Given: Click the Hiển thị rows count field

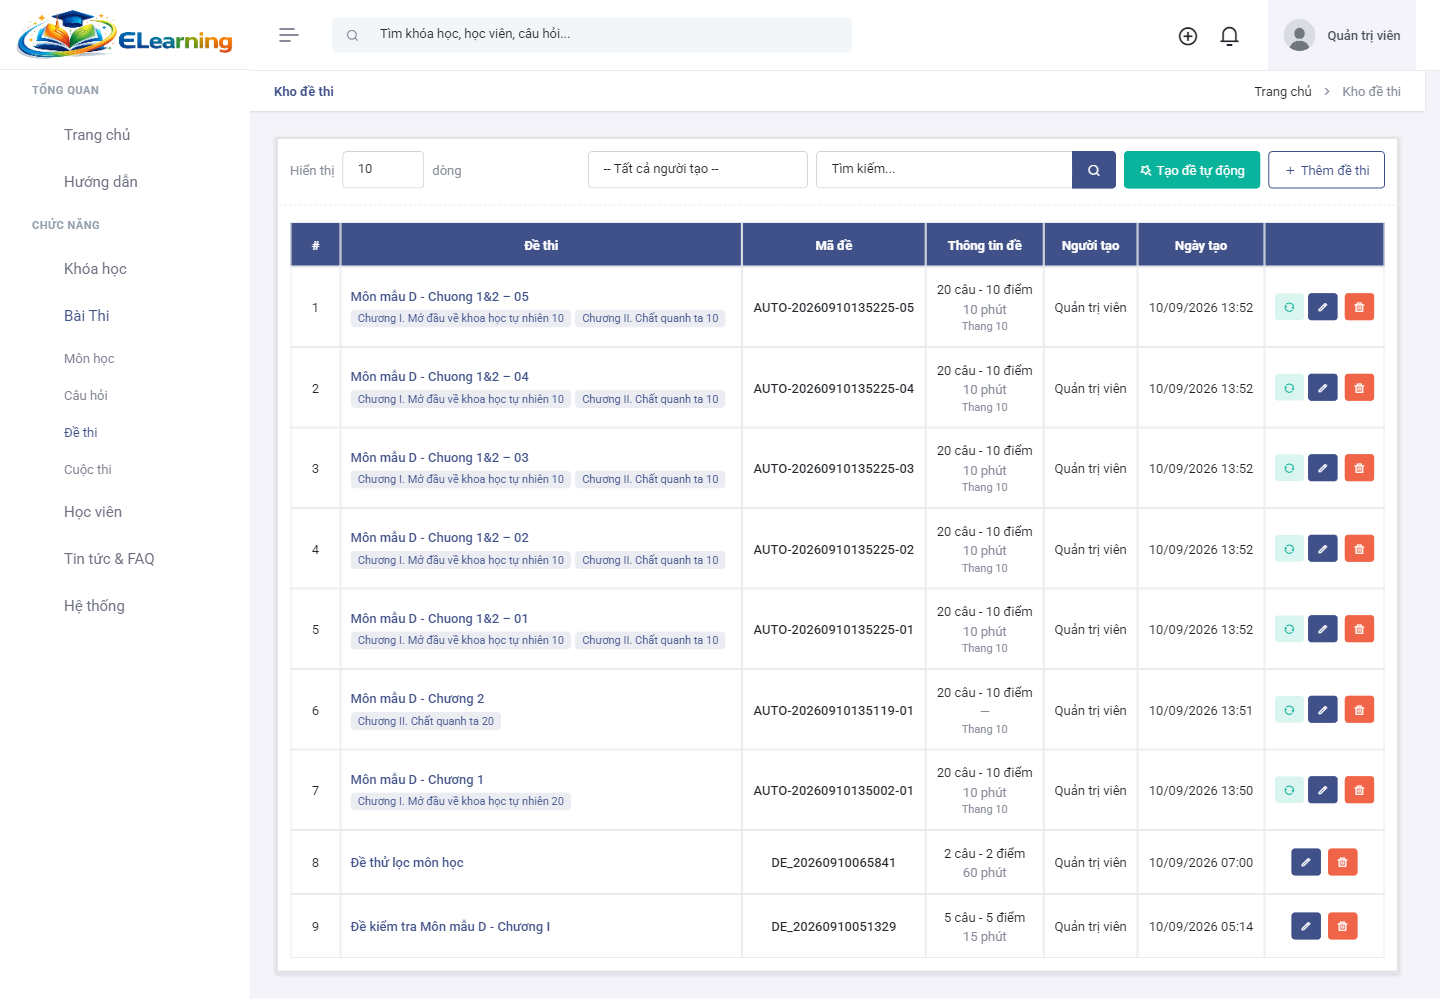Looking at the screenshot, I should pos(383,170).
